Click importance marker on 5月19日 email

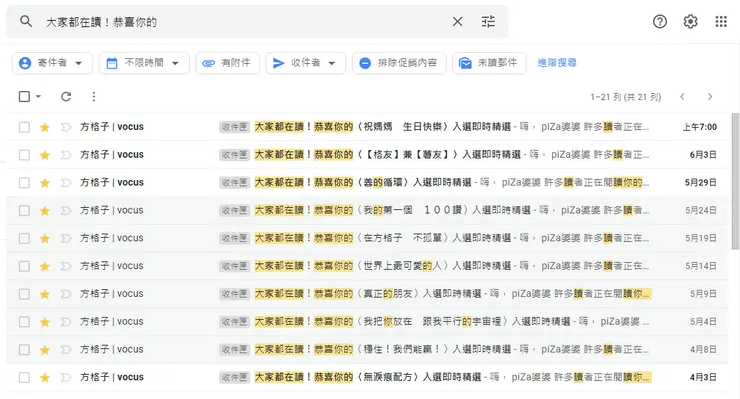pyautogui.click(x=66, y=238)
